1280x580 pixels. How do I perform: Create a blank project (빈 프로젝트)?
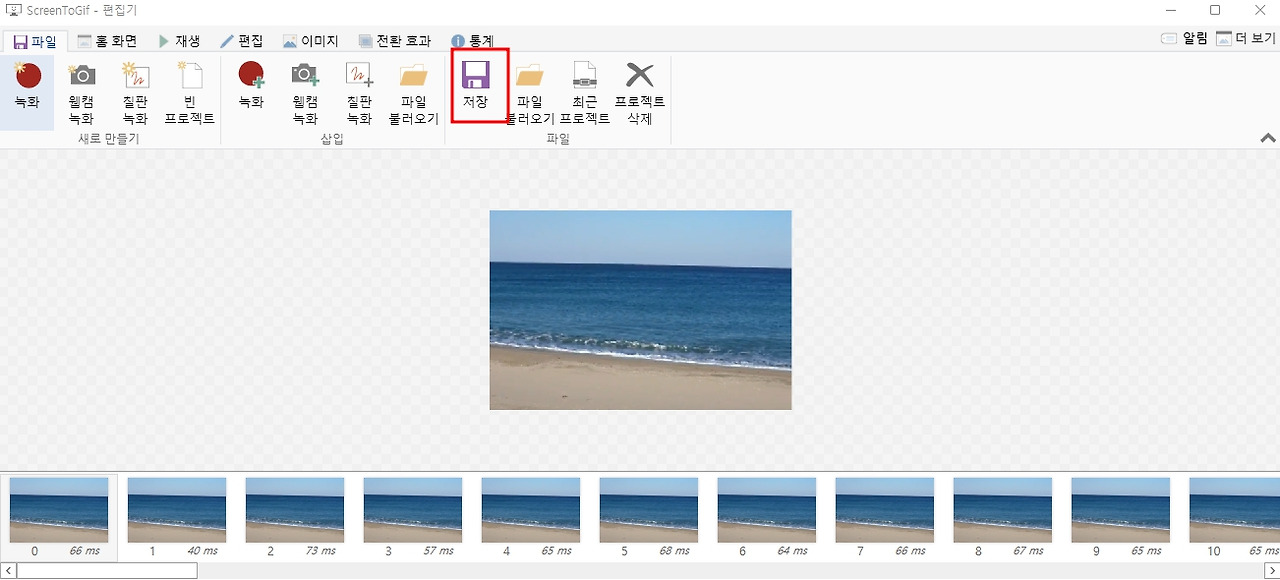pos(188,90)
